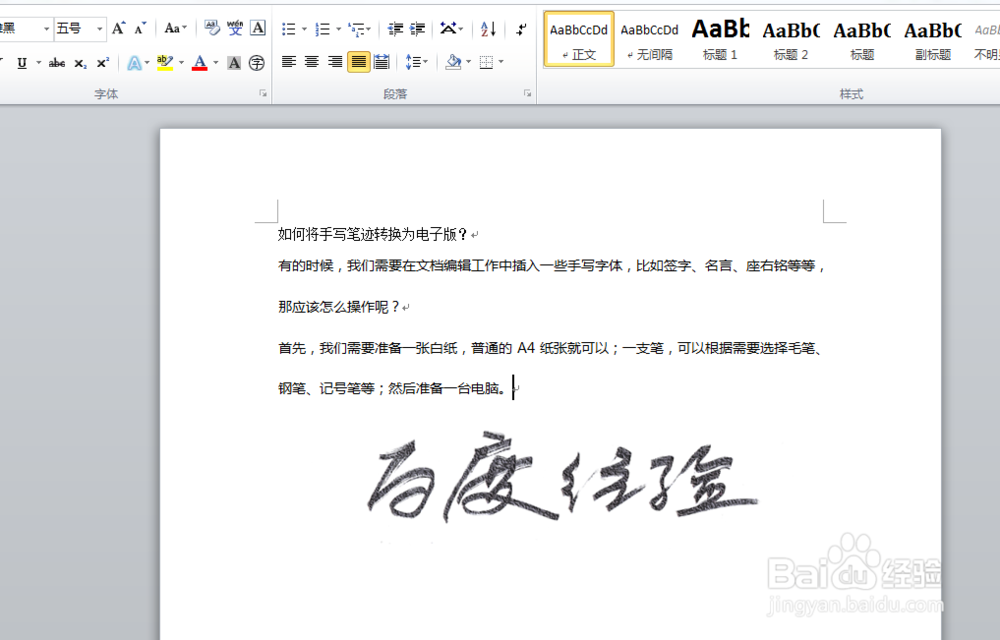The width and height of the screenshot is (1000, 640).
Task: Expand font color dropdown arrow
Action: coord(216,62)
